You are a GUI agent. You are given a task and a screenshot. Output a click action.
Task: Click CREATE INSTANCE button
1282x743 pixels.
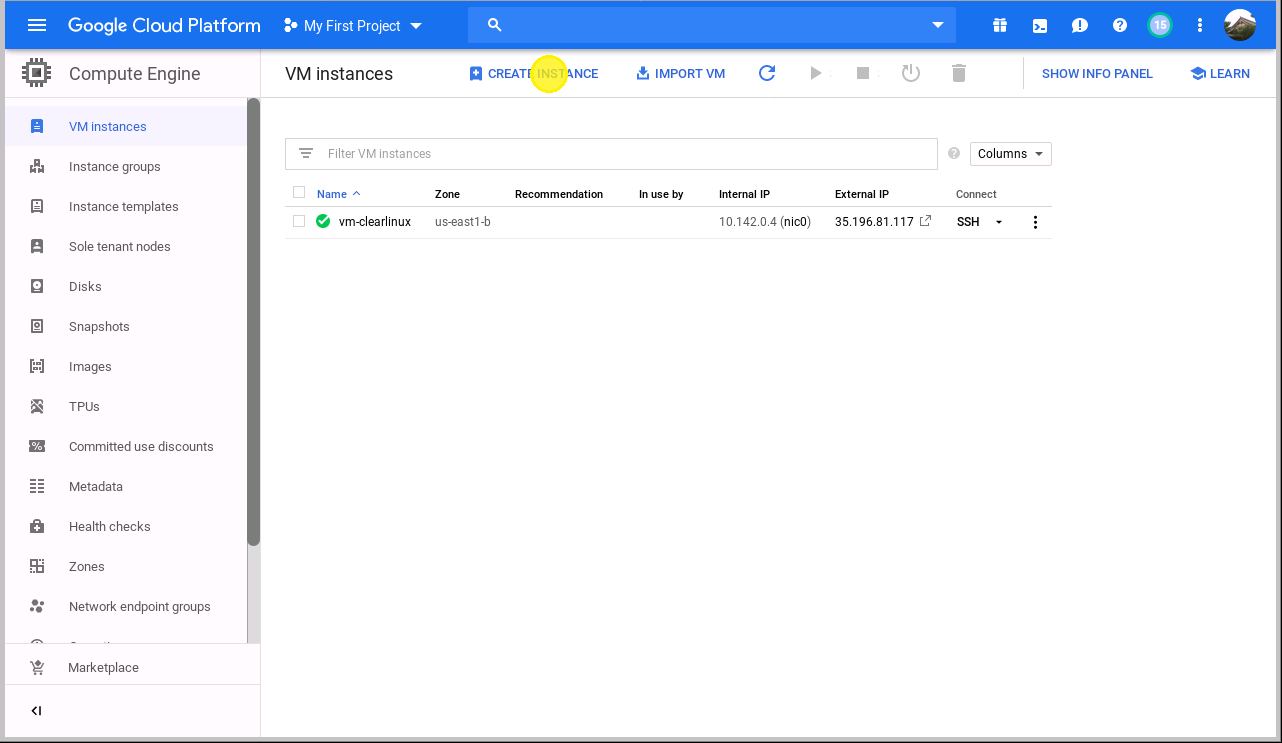pos(534,73)
